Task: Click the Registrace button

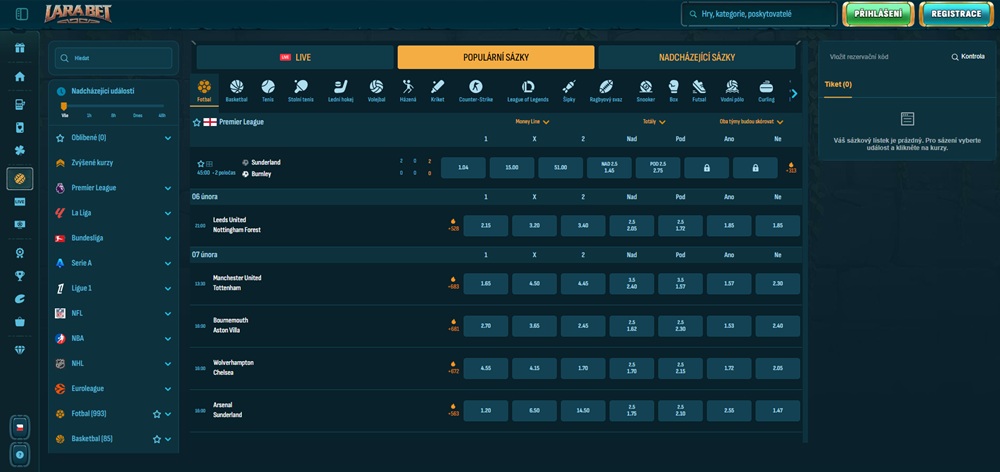Action: (x=956, y=14)
